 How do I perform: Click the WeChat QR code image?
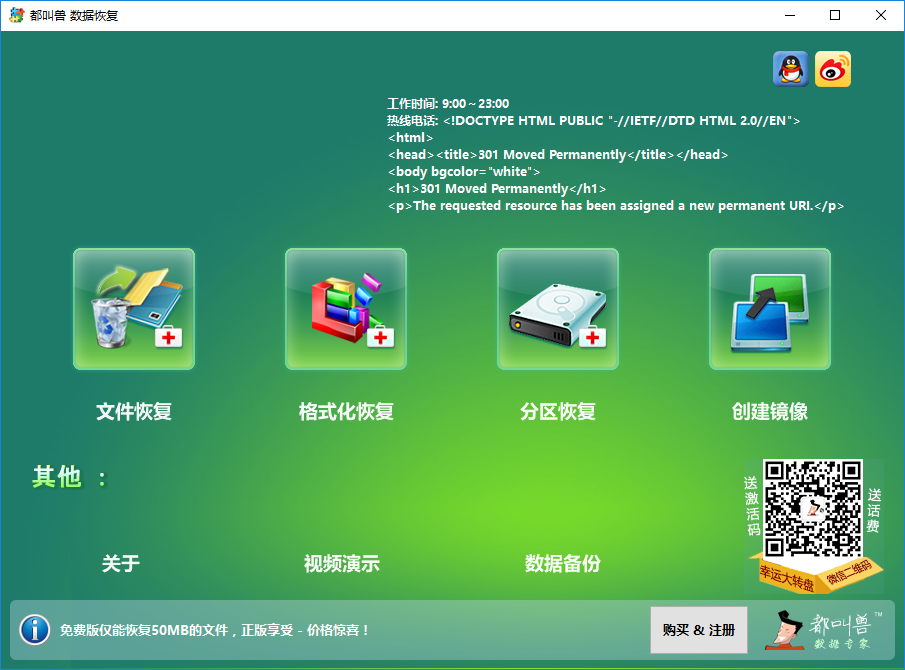(813, 508)
